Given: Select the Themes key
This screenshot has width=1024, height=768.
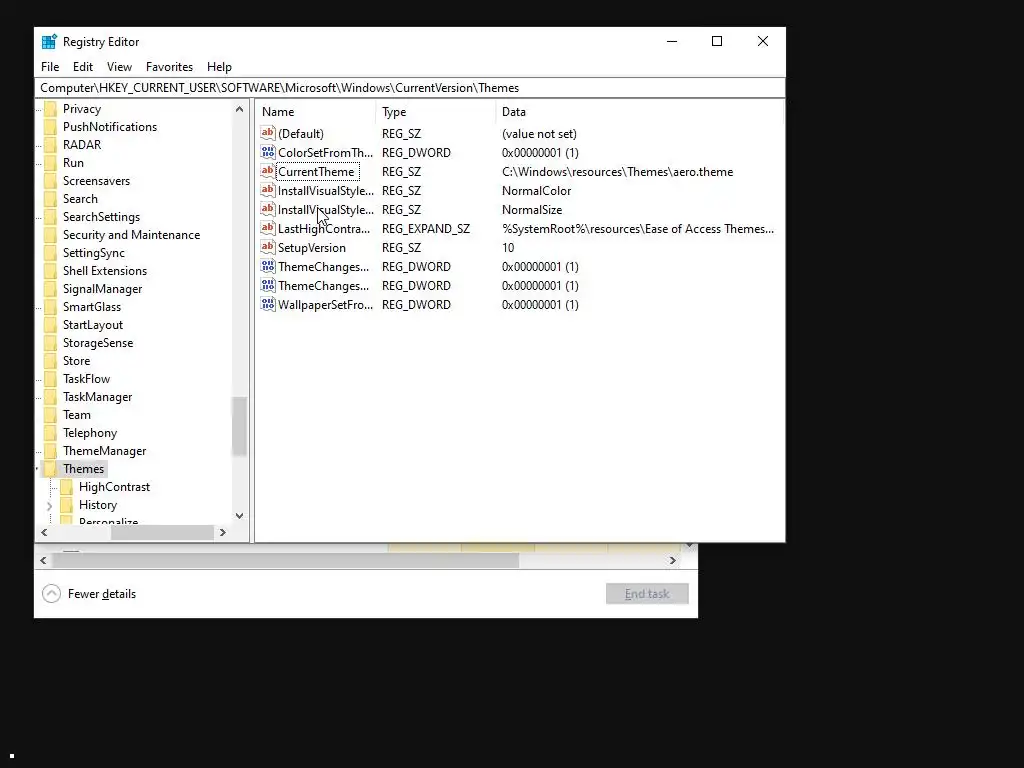Looking at the screenshot, I should pos(84,469).
